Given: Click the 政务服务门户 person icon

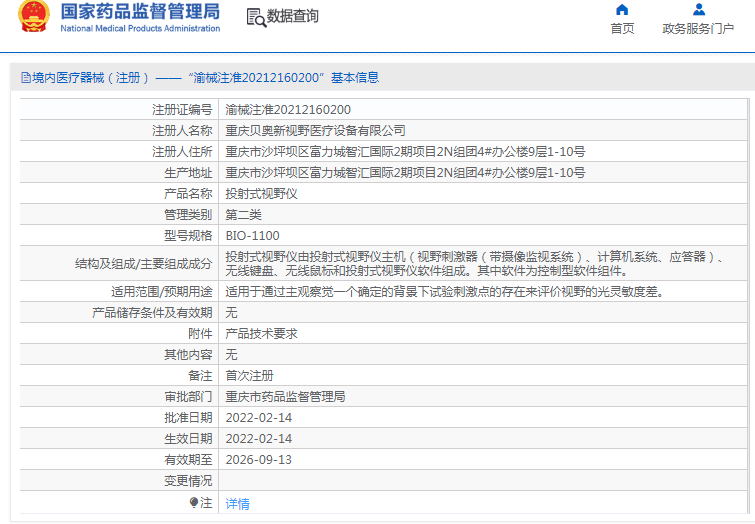Looking at the screenshot, I should (699, 10).
